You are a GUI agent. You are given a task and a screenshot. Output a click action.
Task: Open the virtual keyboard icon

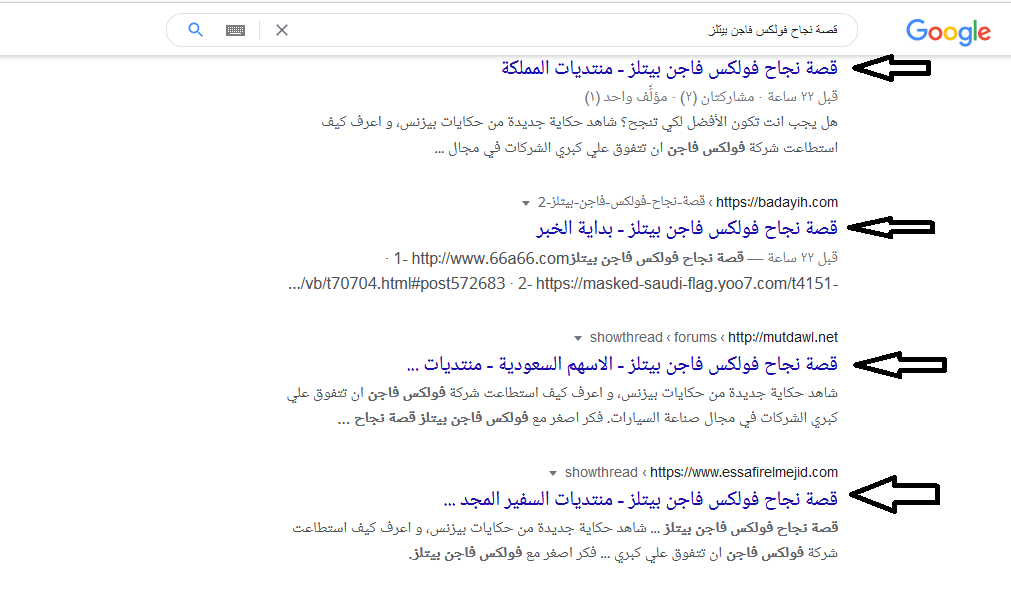pyautogui.click(x=235, y=29)
